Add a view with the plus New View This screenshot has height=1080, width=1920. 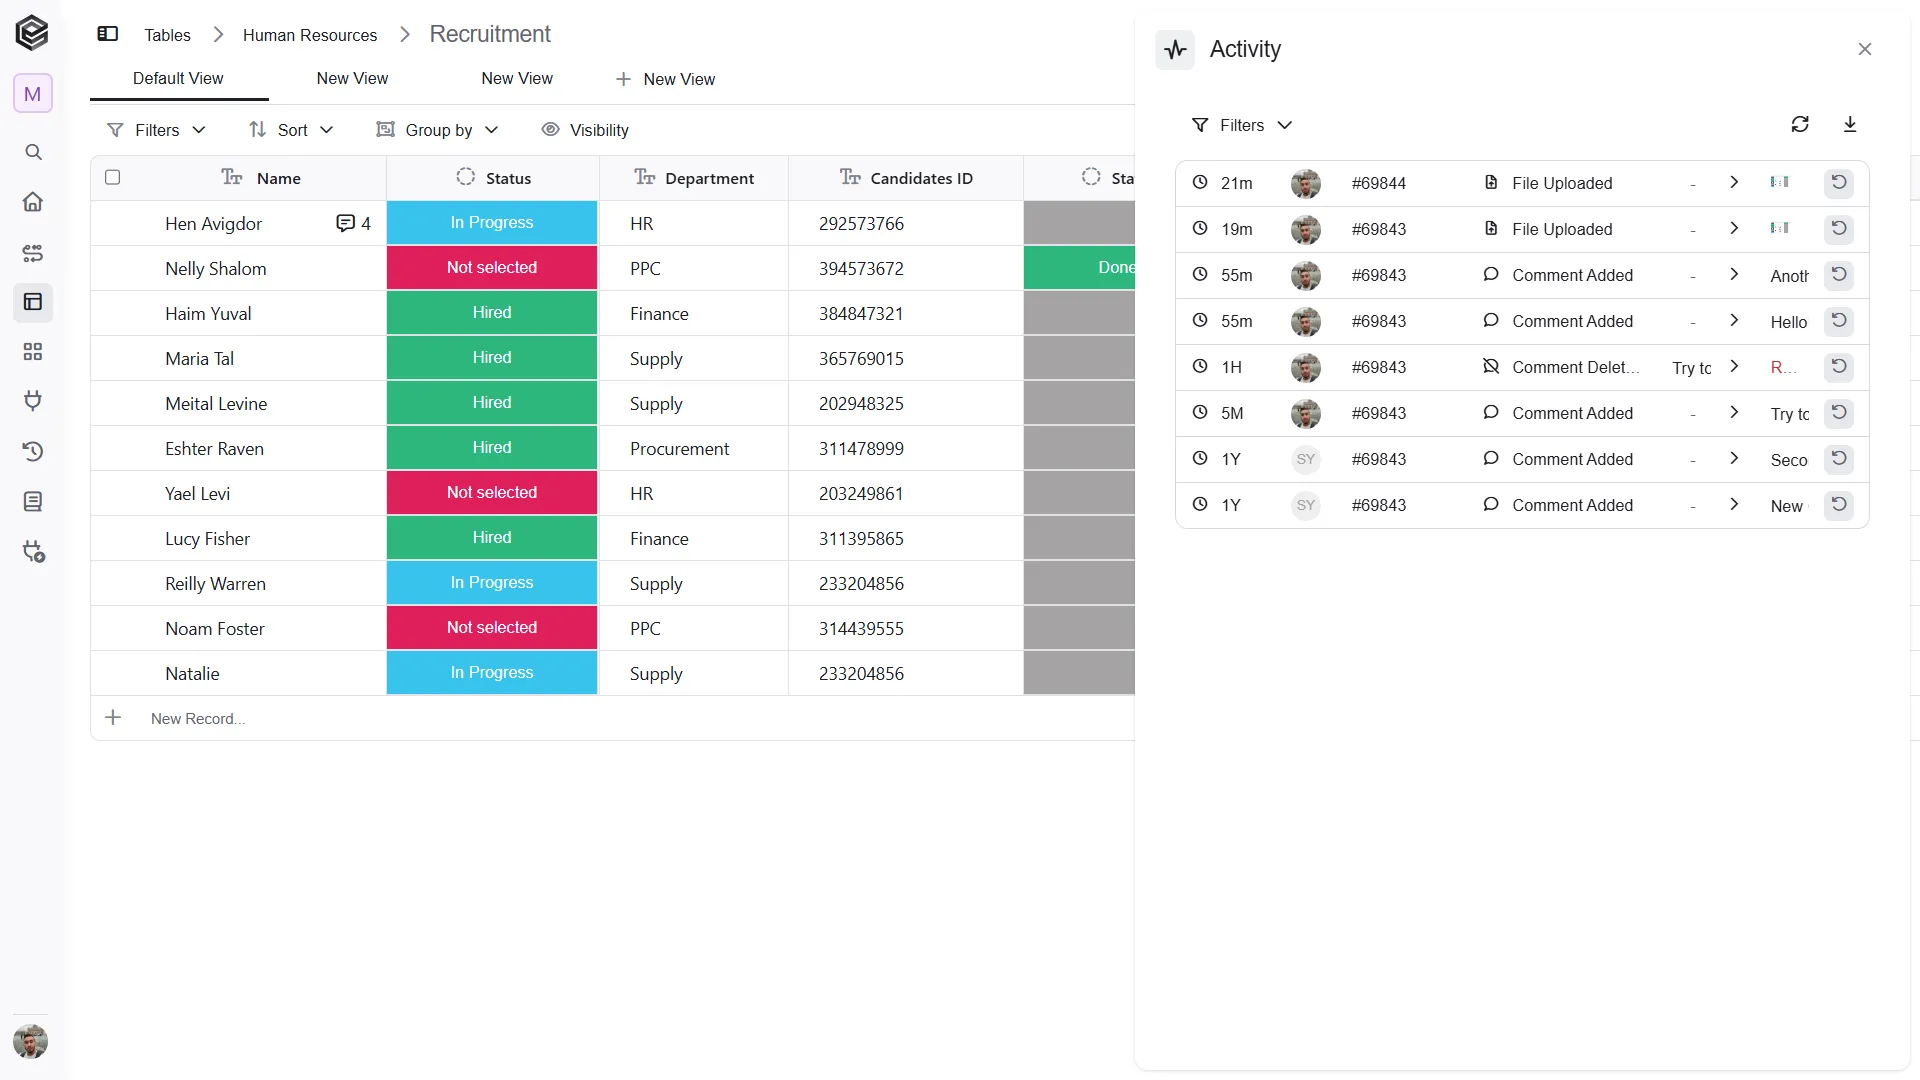tap(666, 79)
